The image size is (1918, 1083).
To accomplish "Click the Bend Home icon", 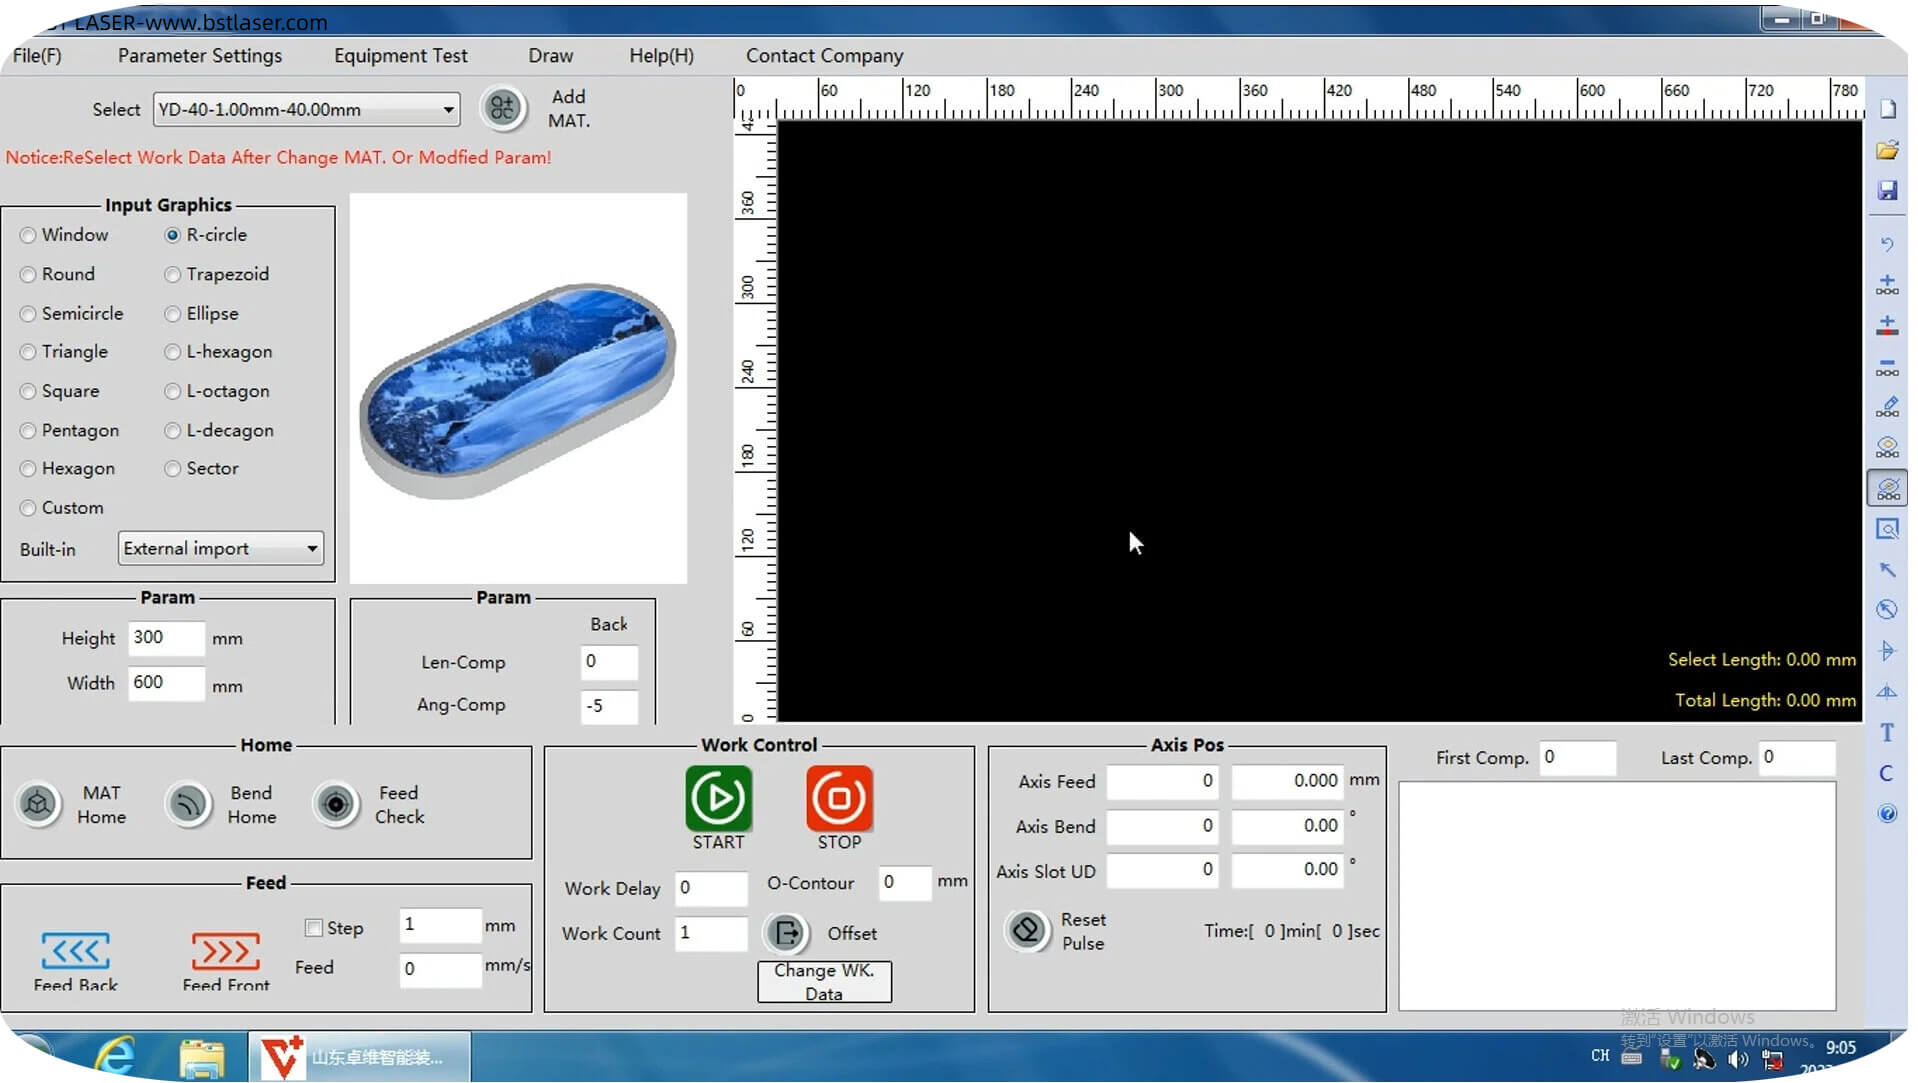I will [x=188, y=804].
